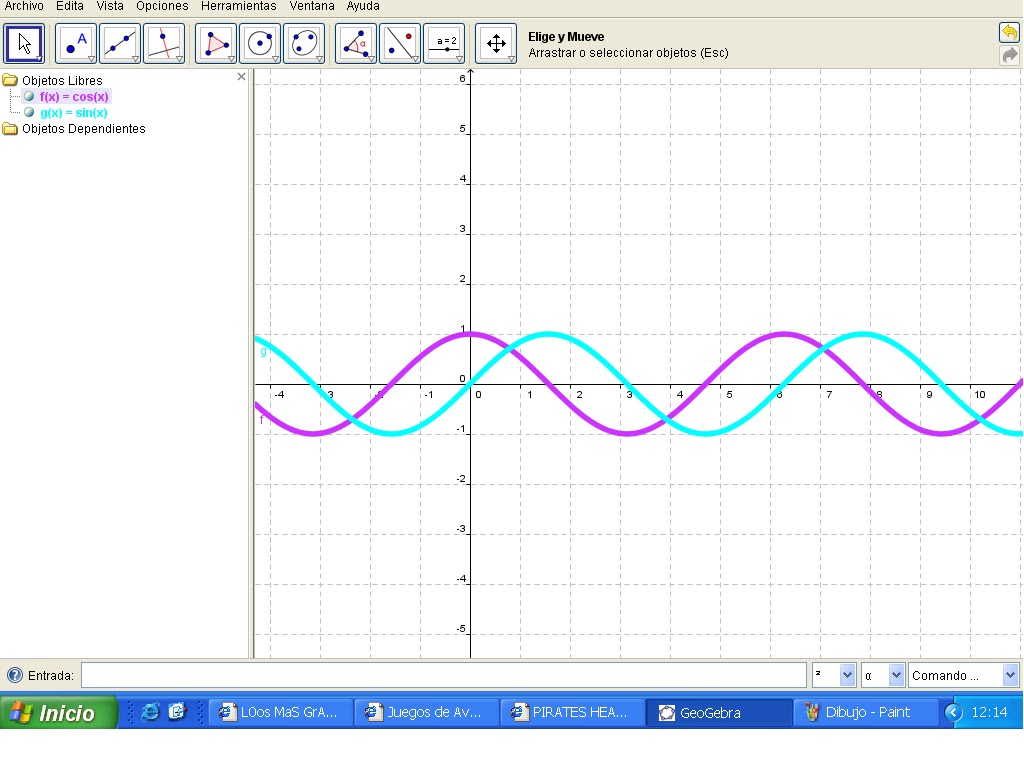This screenshot has width=1024, height=768.
Task: Select g(x) = sin(x) in algebra view
Action: (74, 112)
